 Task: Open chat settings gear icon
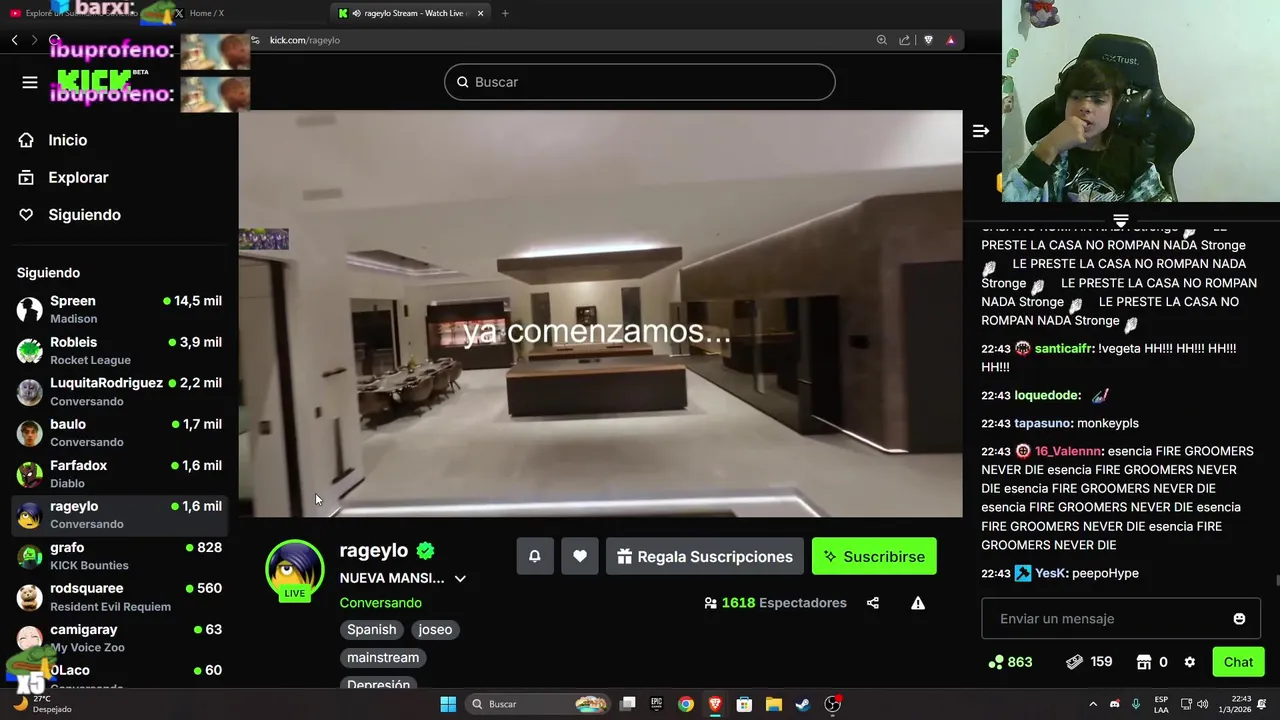pos(1189,662)
